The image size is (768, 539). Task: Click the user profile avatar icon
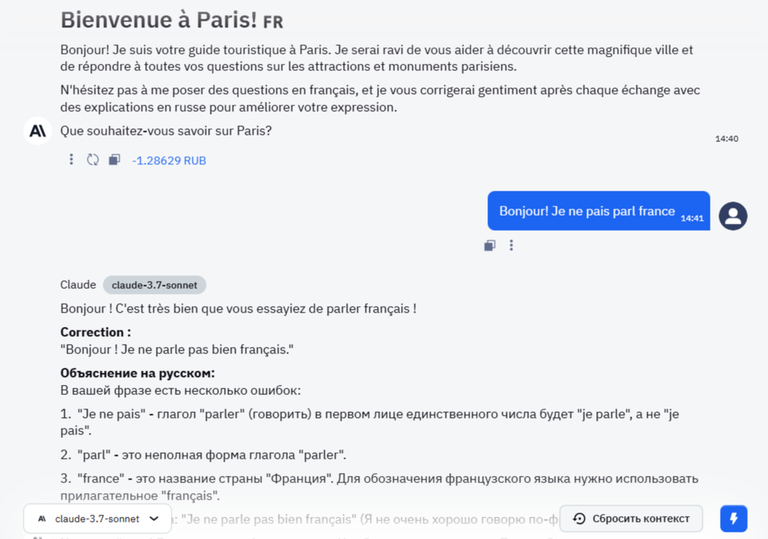(x=733, y=216)
